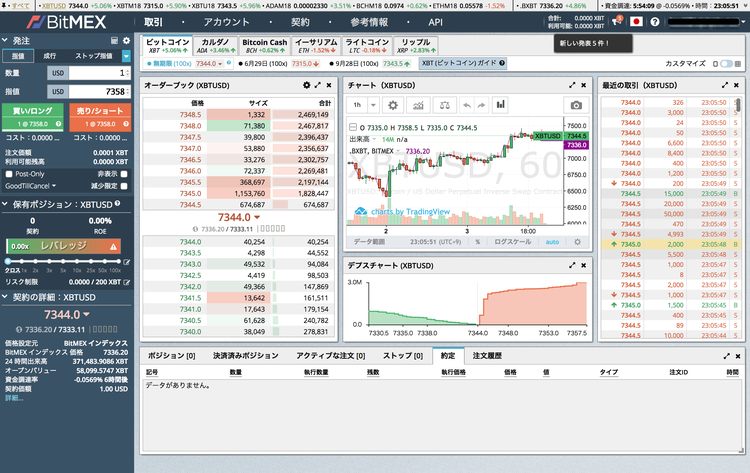Toggle ログスケール in chart bottom bar
Screen dimensions: 750x473
click(513, 242)
